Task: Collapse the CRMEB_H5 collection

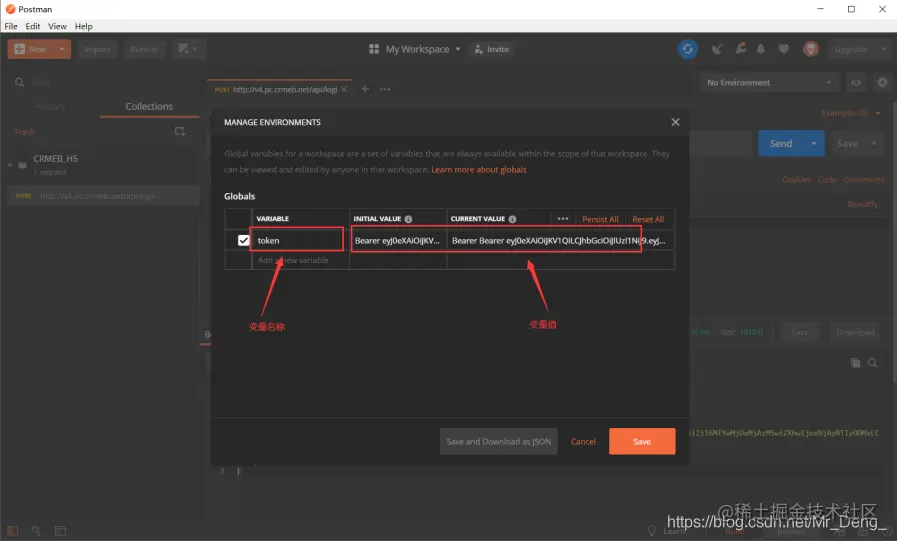Action: click(10, 165)
